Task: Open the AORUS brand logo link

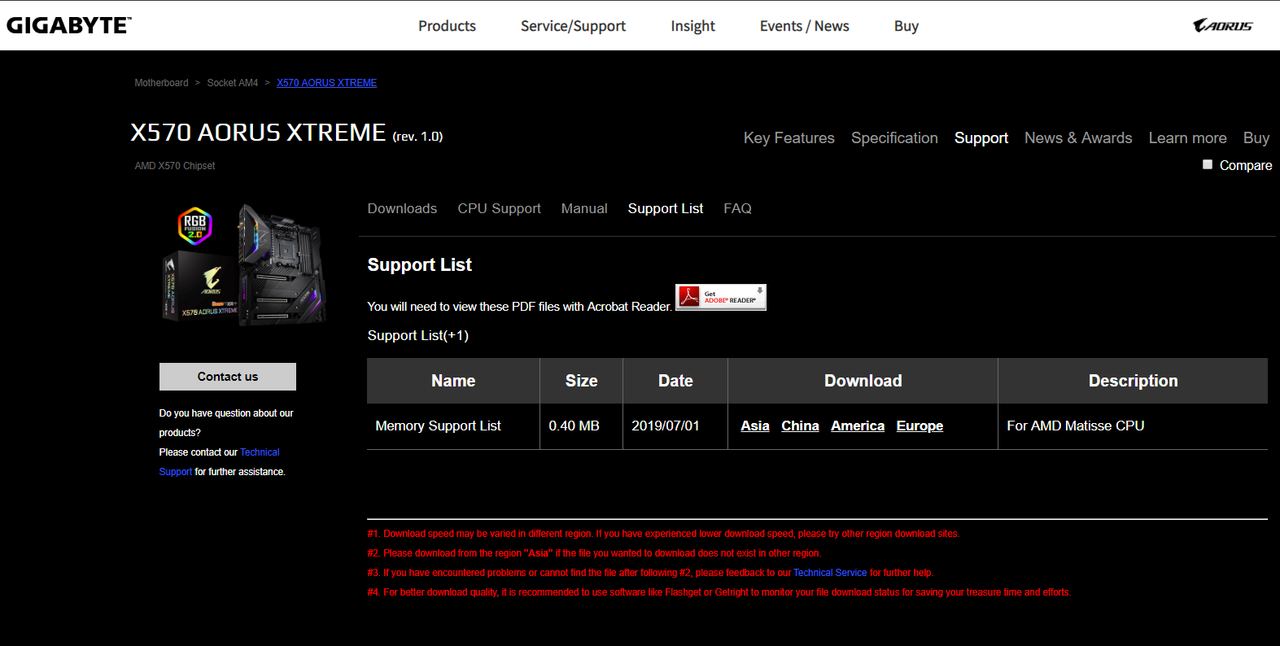Action: coord(1223,26)
